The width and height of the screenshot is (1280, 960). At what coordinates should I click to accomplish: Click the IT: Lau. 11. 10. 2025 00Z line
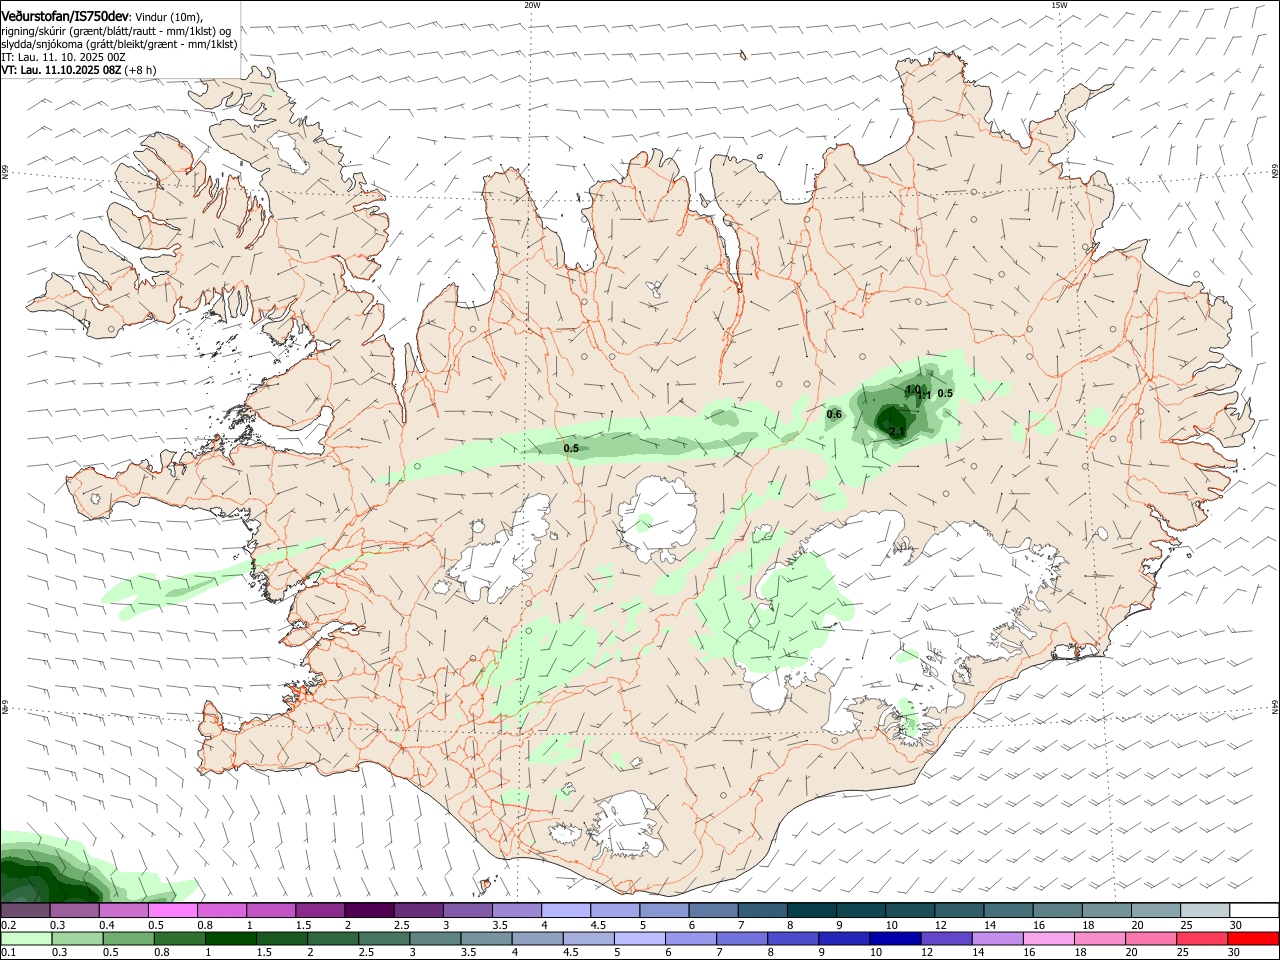pos(63,57)
